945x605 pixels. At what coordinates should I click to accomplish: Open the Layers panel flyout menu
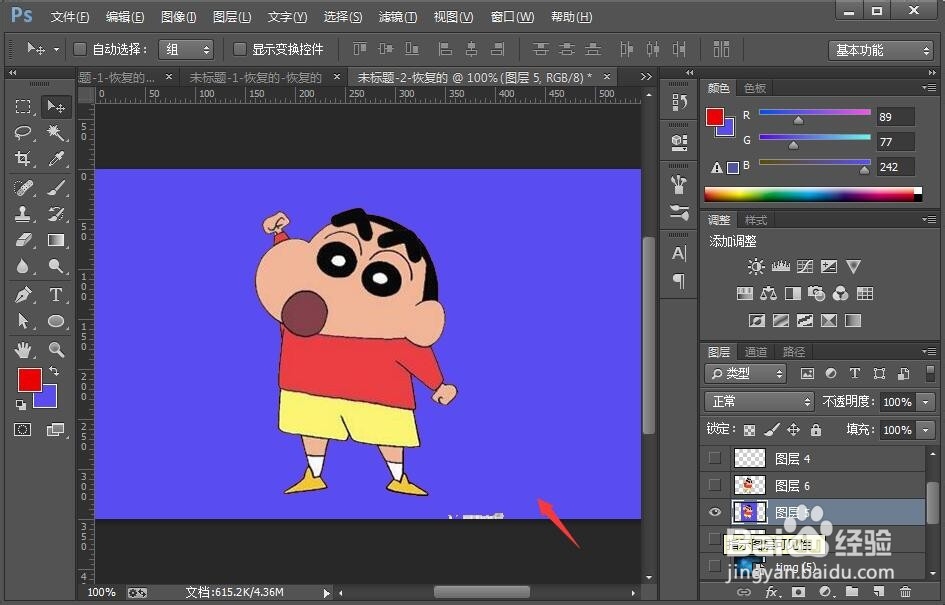point(929,351)
